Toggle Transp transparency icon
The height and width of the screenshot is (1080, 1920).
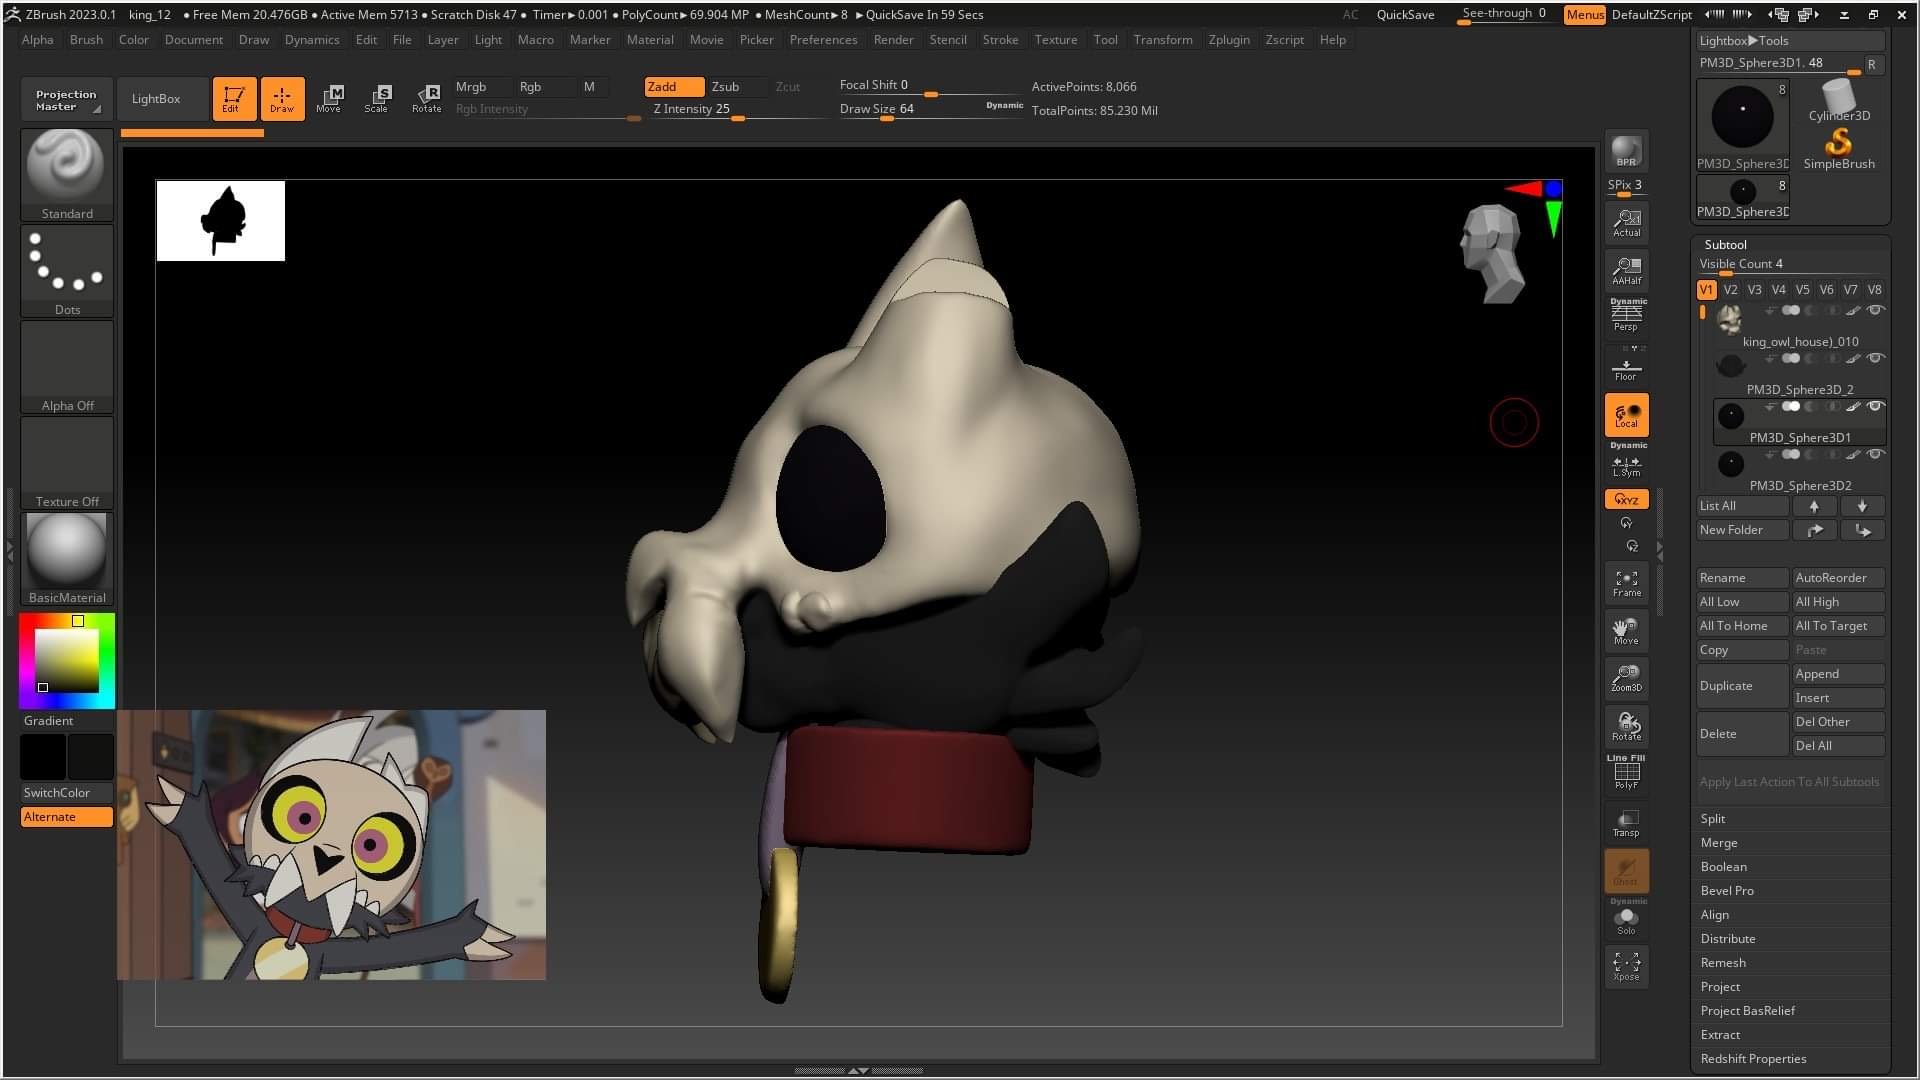click(1626, 823)
